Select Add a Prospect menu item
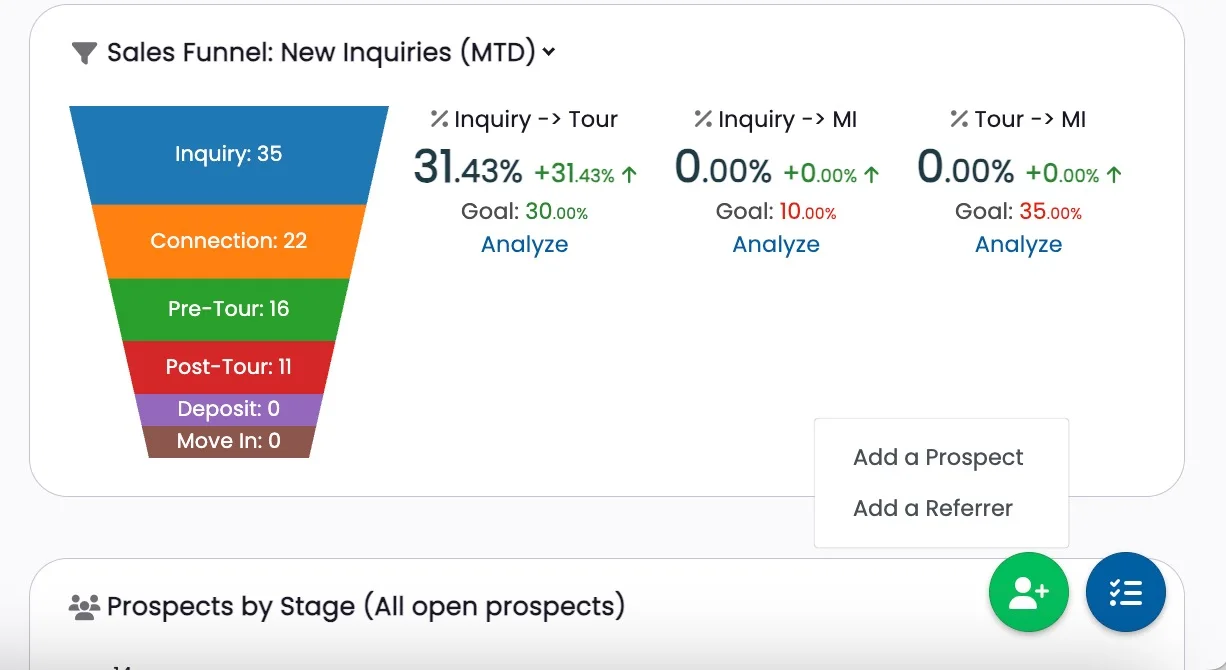This screenshot has height=670, width=1226. (938, 457)
